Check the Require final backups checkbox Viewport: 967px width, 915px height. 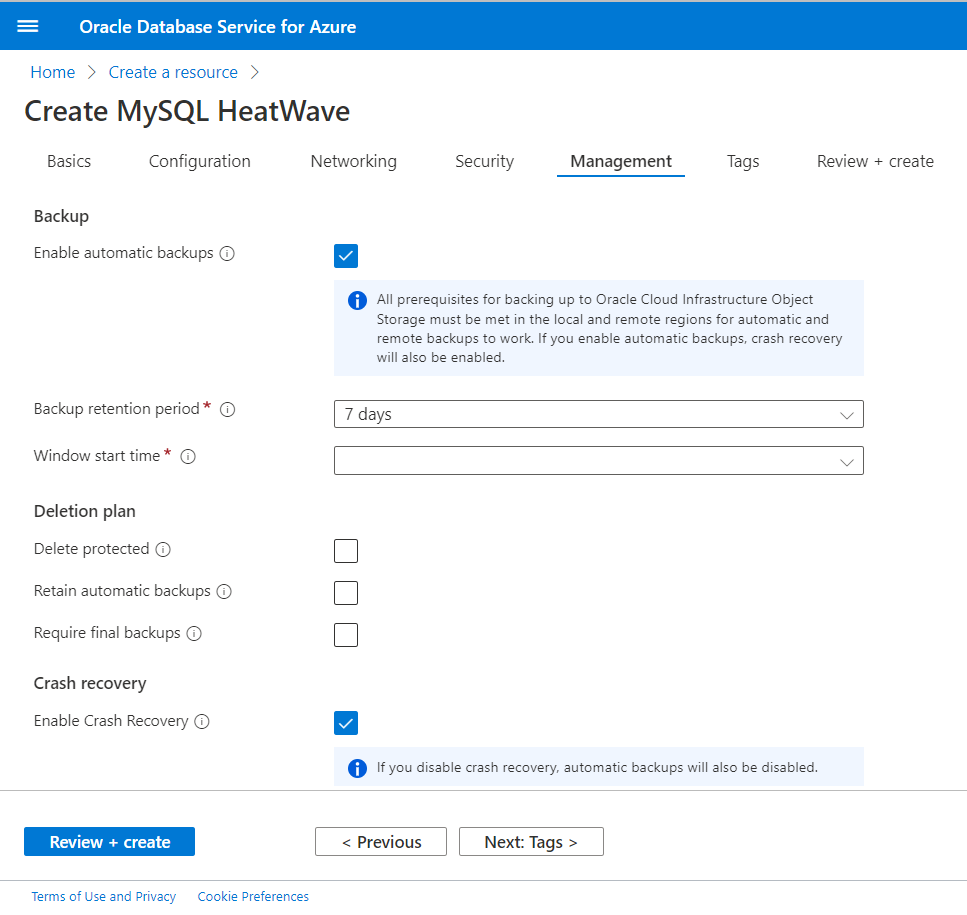tap(346, 634)
